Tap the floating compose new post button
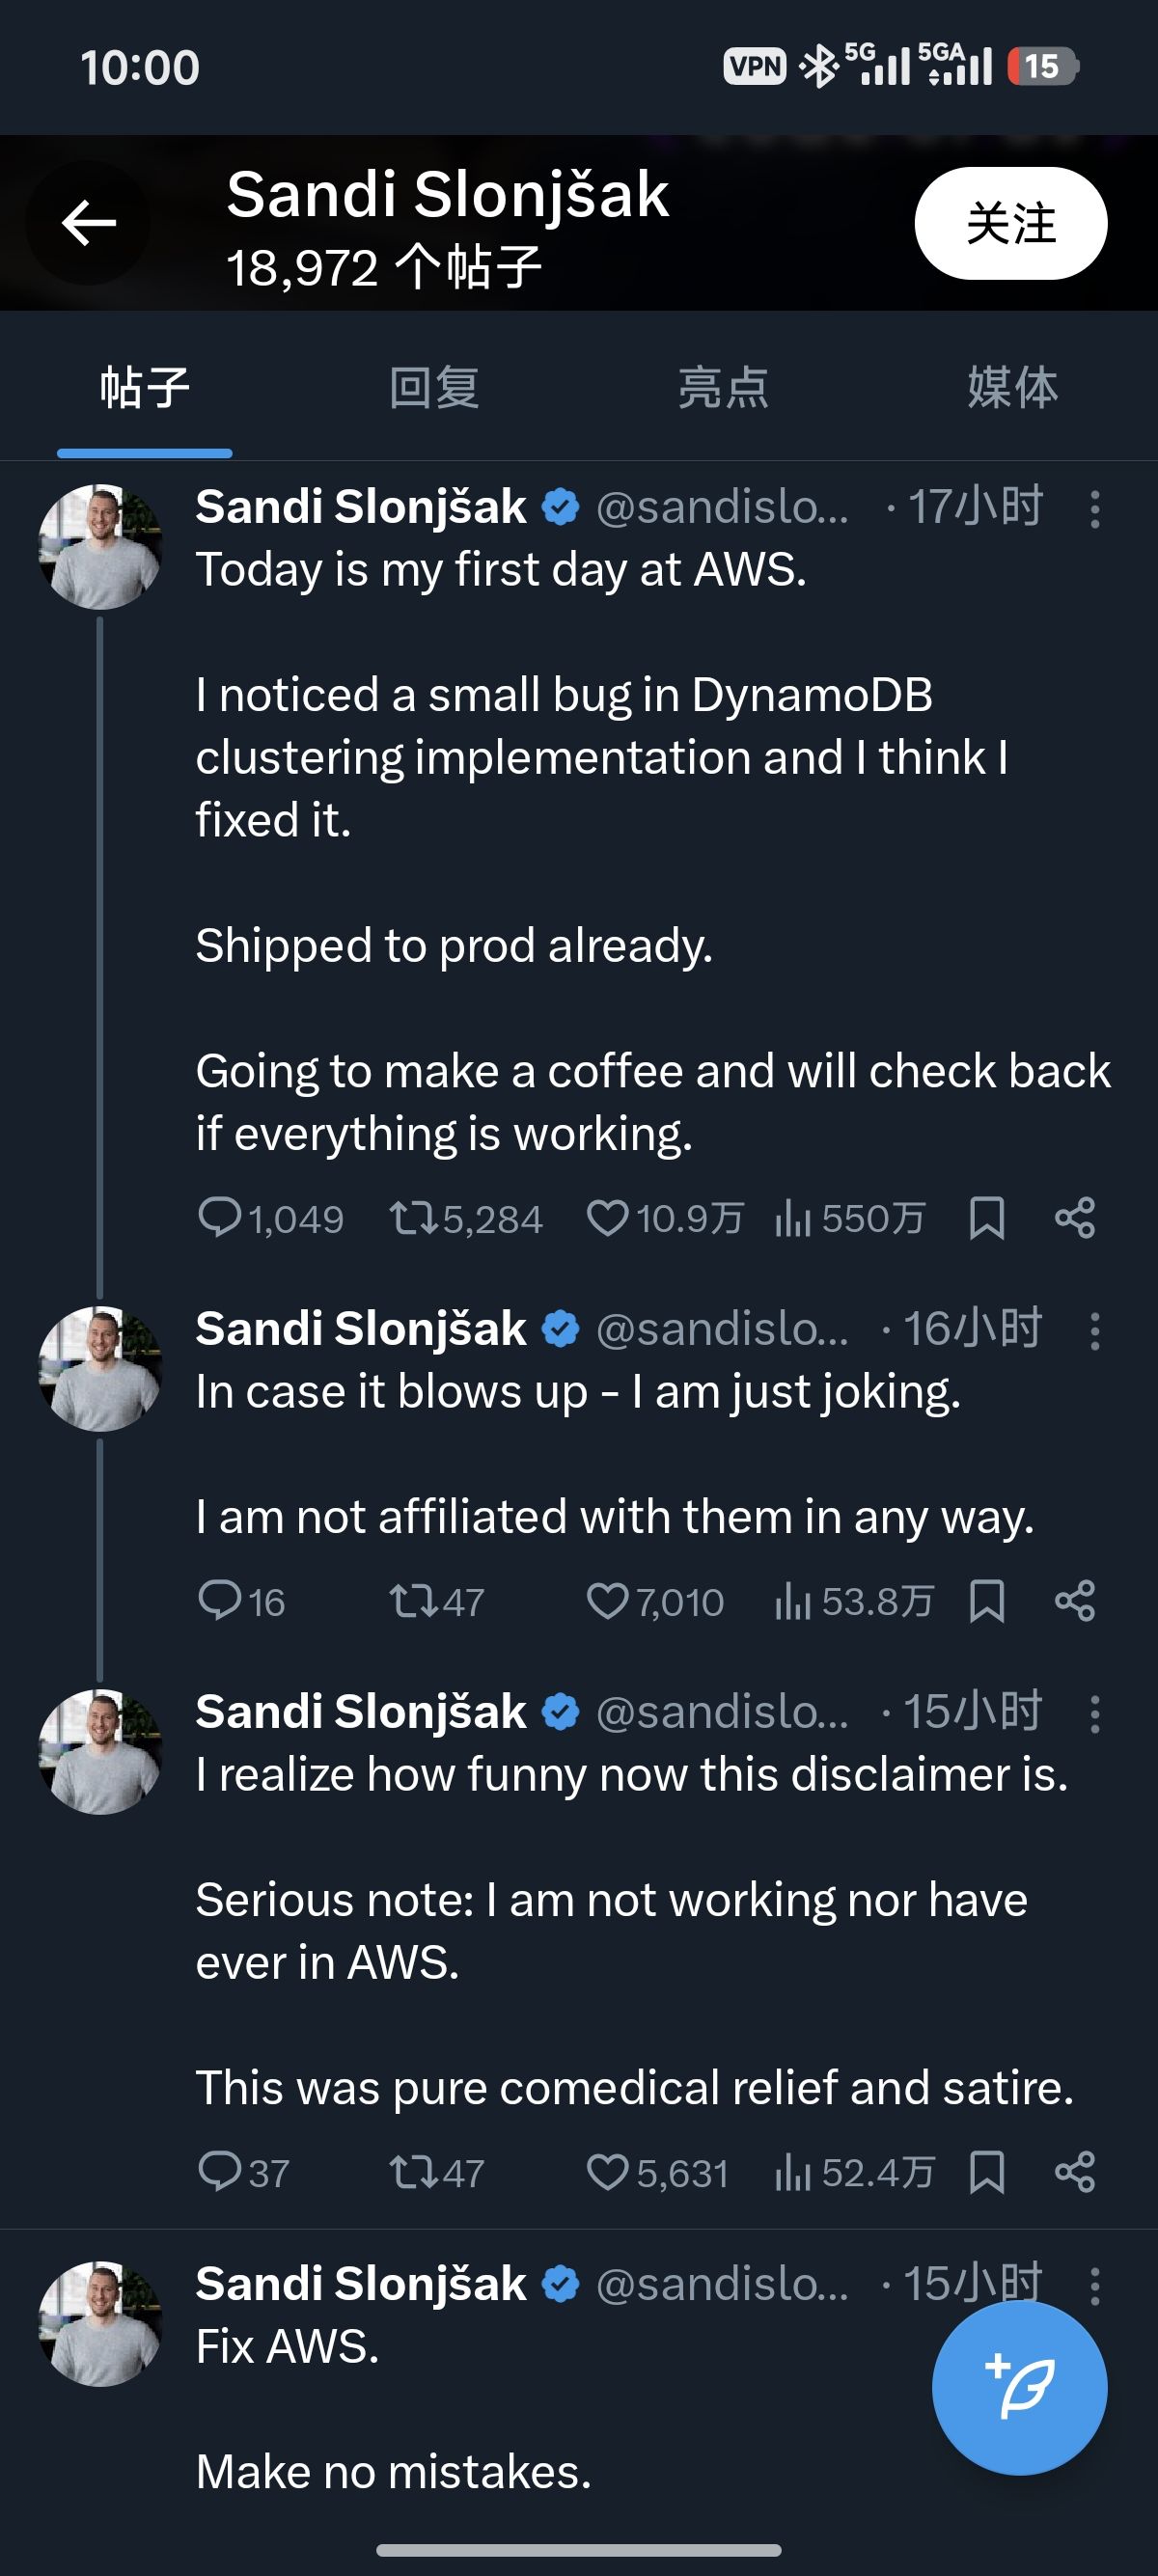 (1019, 2388)
